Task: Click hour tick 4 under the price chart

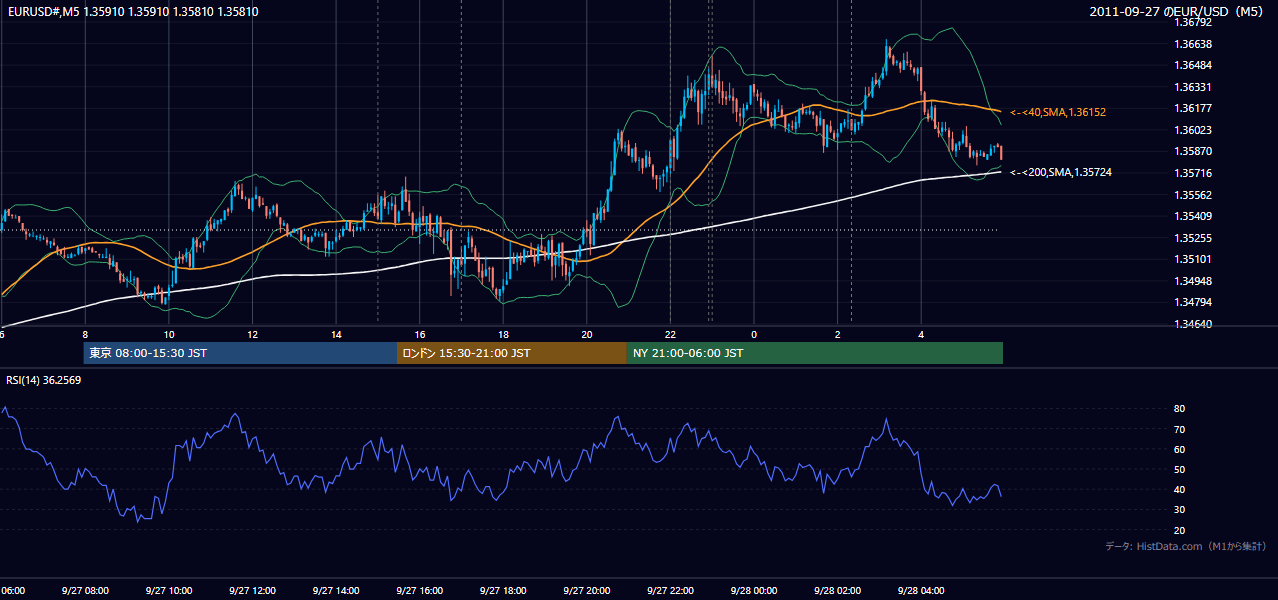Action: tap(921, 334)
